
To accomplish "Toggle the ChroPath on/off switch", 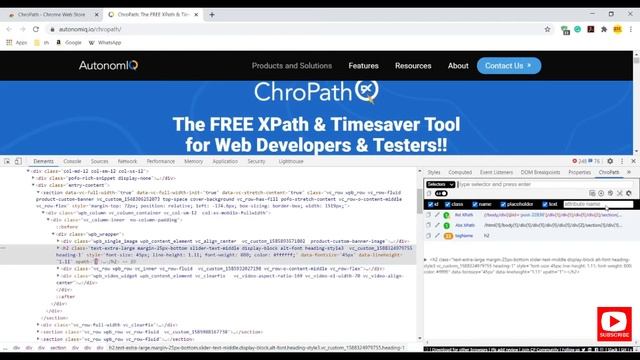I will click(441, 193).
